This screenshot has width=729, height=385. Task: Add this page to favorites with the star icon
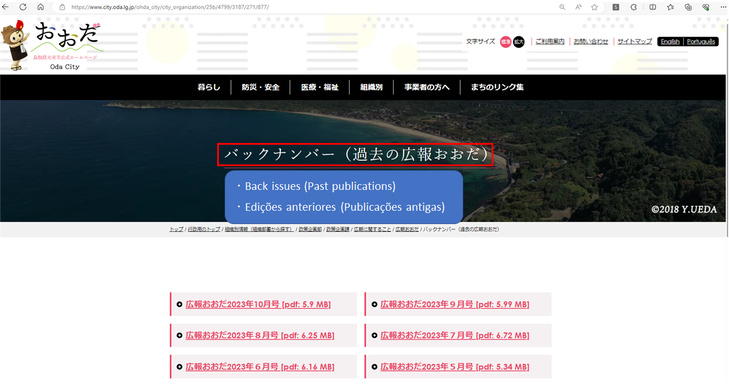(594, 7)
